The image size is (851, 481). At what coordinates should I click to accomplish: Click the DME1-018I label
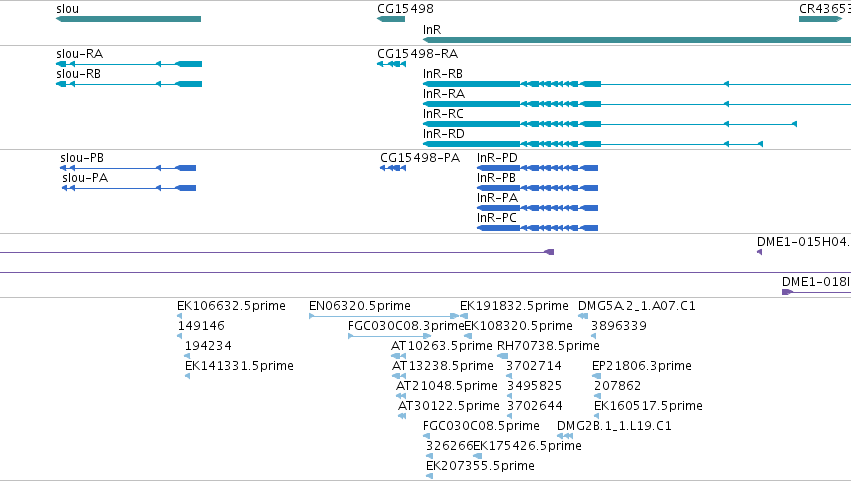tap(816, 282)
